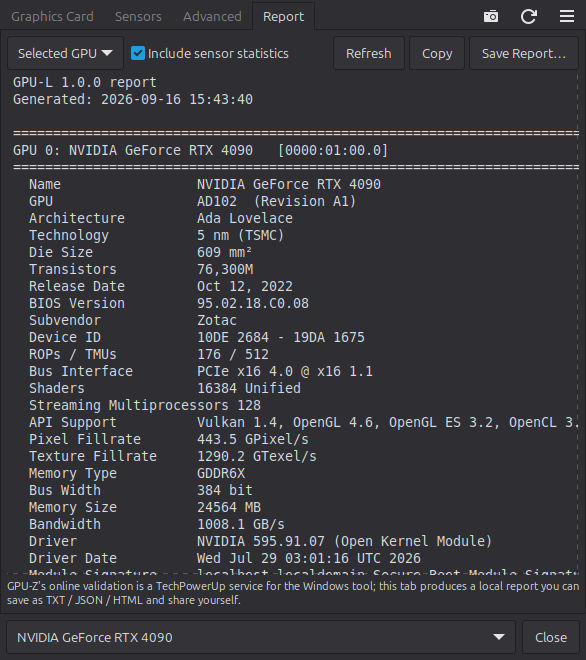Click the '24564 MB' memory size value
Screen dimensions: 586x660
pyautogui.click(x=229, y=507)
